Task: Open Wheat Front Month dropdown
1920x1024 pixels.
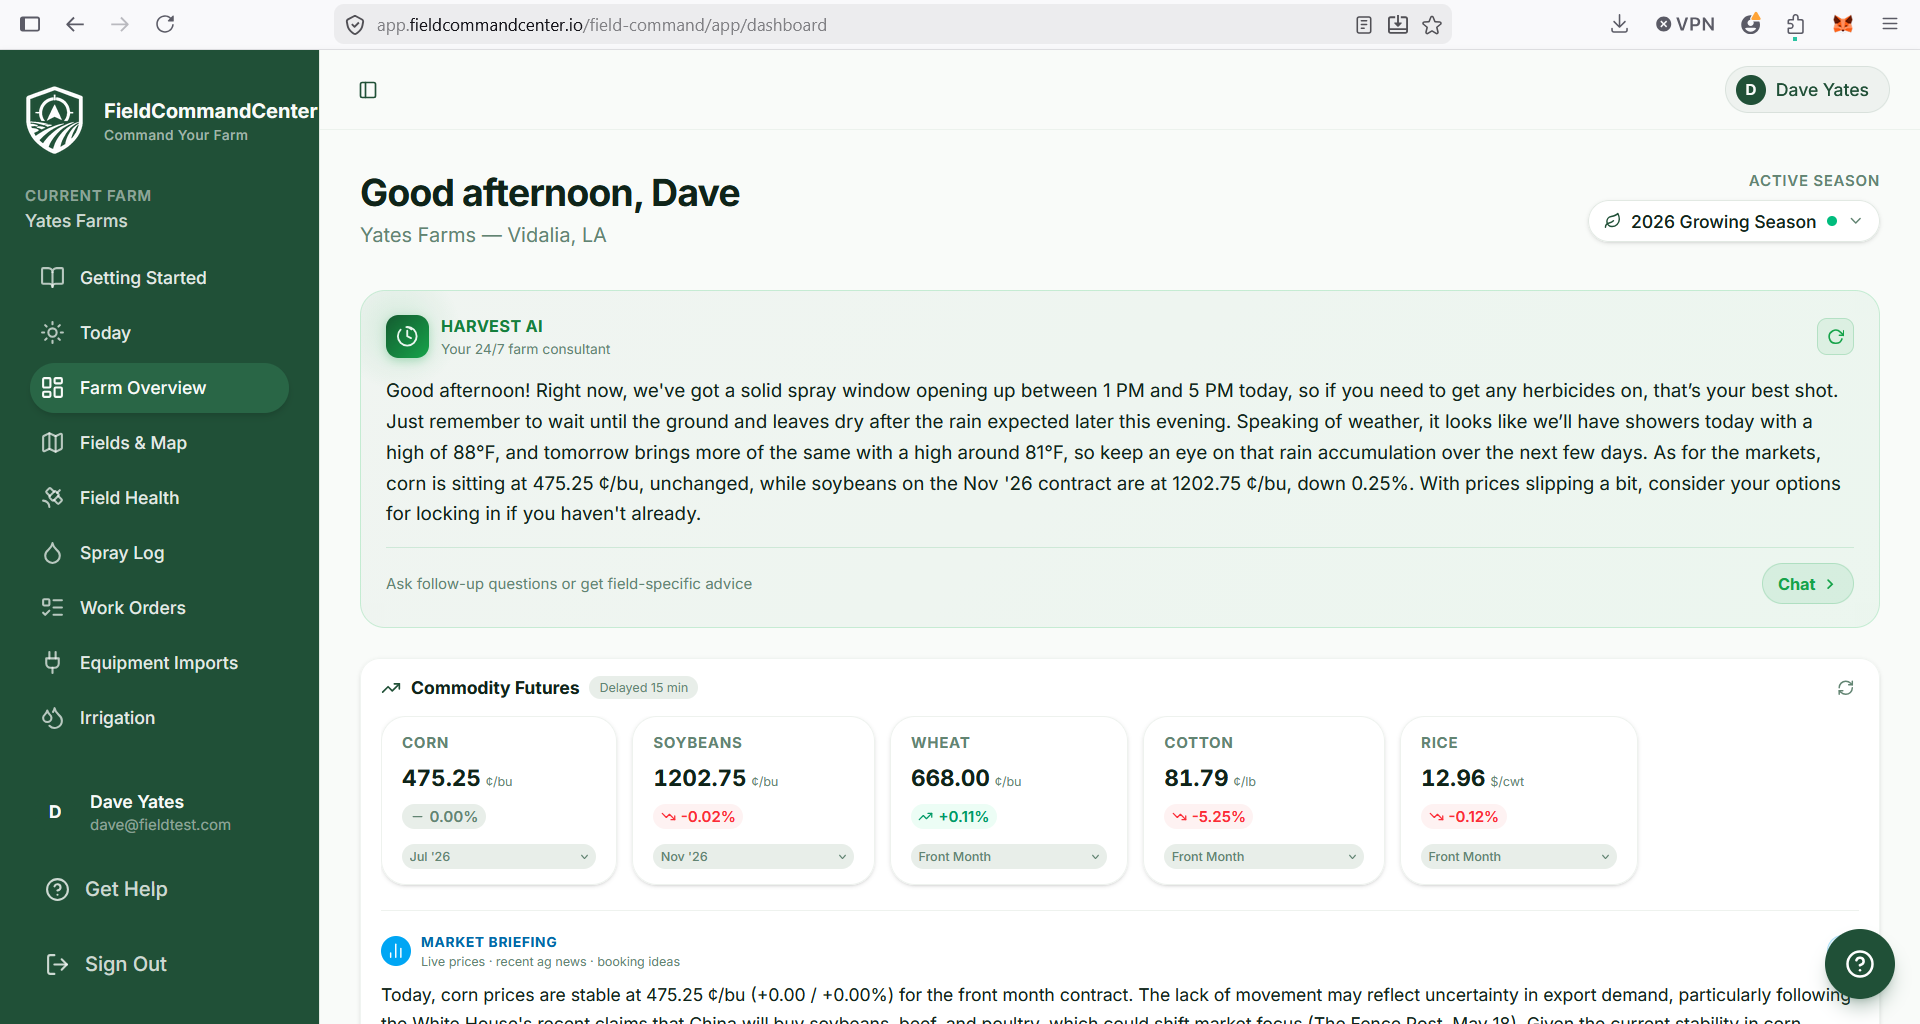Action: pos(1008,857)
